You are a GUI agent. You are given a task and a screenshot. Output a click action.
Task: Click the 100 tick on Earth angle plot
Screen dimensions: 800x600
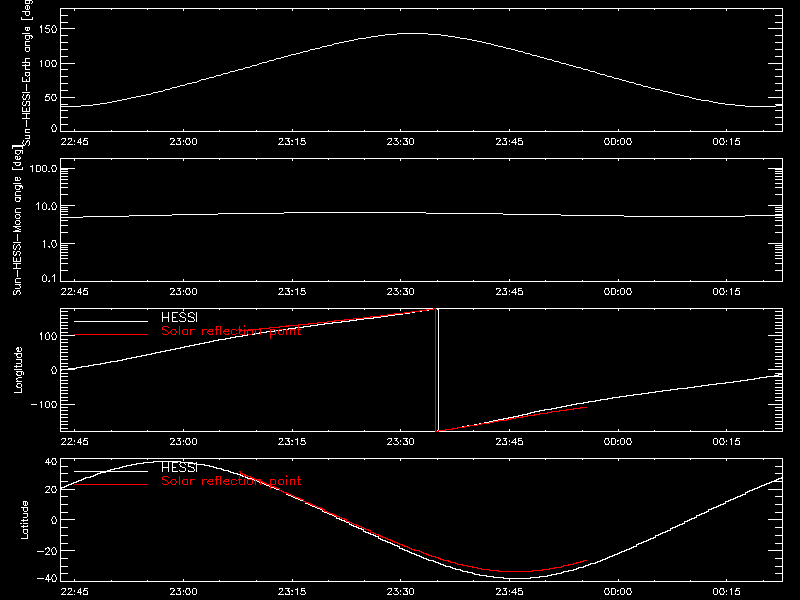click(48, 63)
